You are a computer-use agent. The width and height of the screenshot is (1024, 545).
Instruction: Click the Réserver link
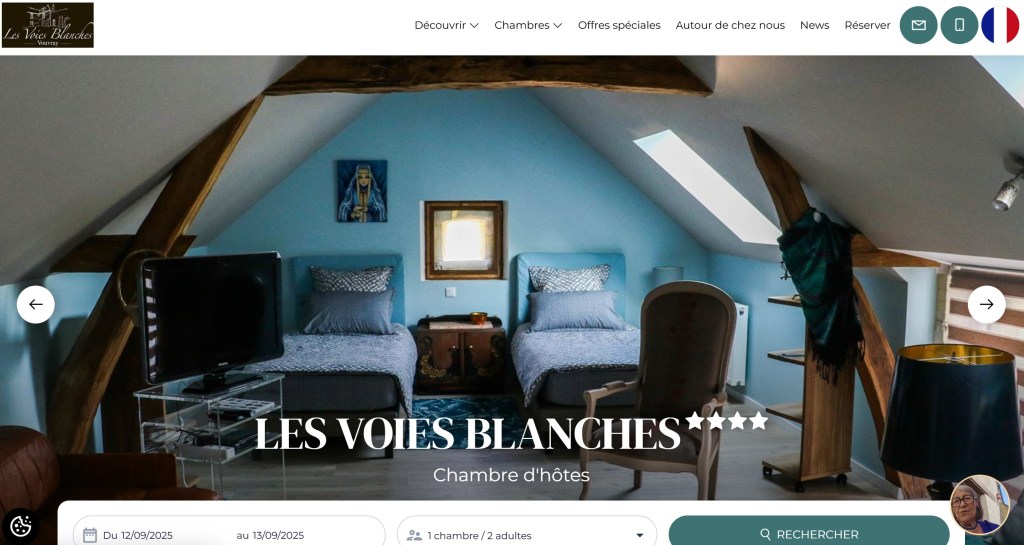point(867,25)
